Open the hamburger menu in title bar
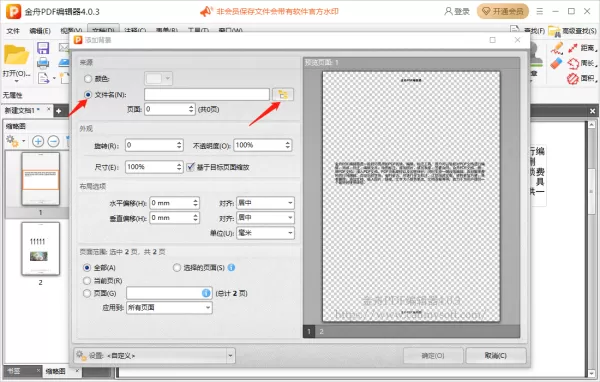Image resolution: width=600 pixels, height=382 pixels. tap(540, 11)
